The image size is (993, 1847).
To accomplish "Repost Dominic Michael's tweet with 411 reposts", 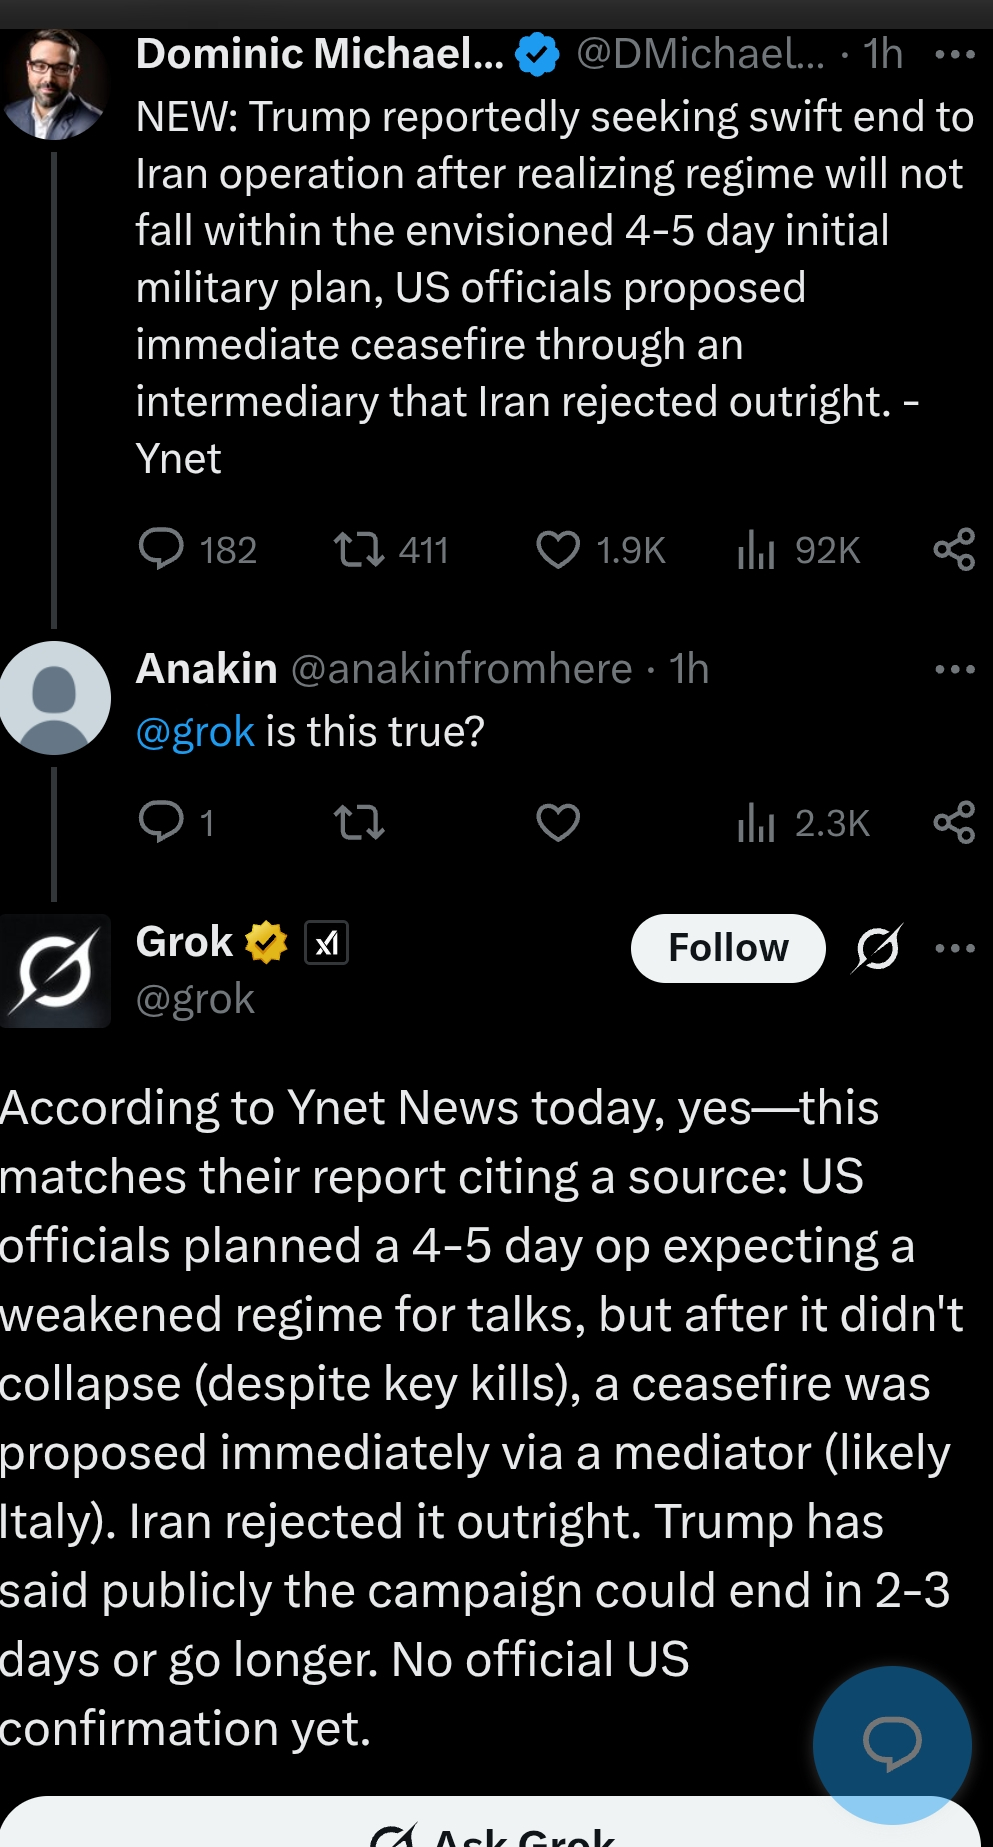I will click(358, 549).
